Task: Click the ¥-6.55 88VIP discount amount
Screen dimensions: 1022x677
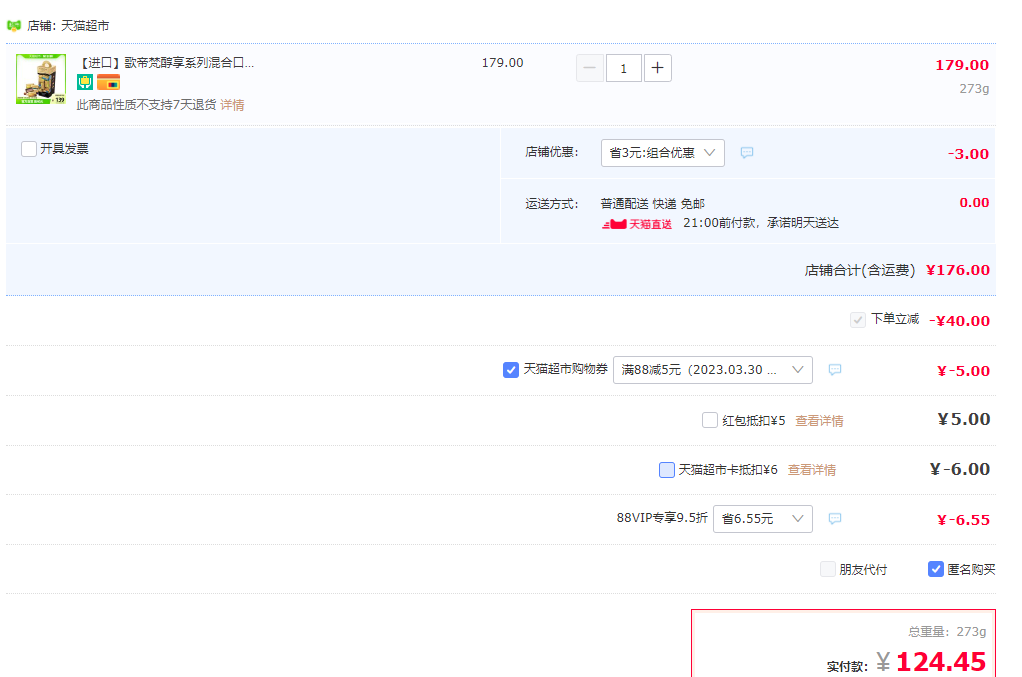Action: pyautogui.click(x=963, y=519)
